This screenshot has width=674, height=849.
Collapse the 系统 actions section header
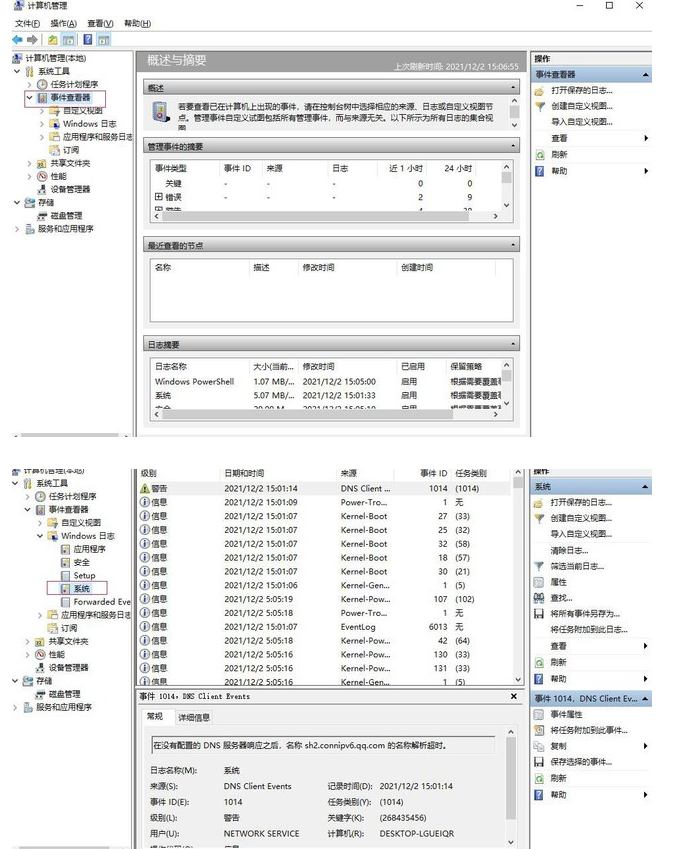click(x=644, y=487)
